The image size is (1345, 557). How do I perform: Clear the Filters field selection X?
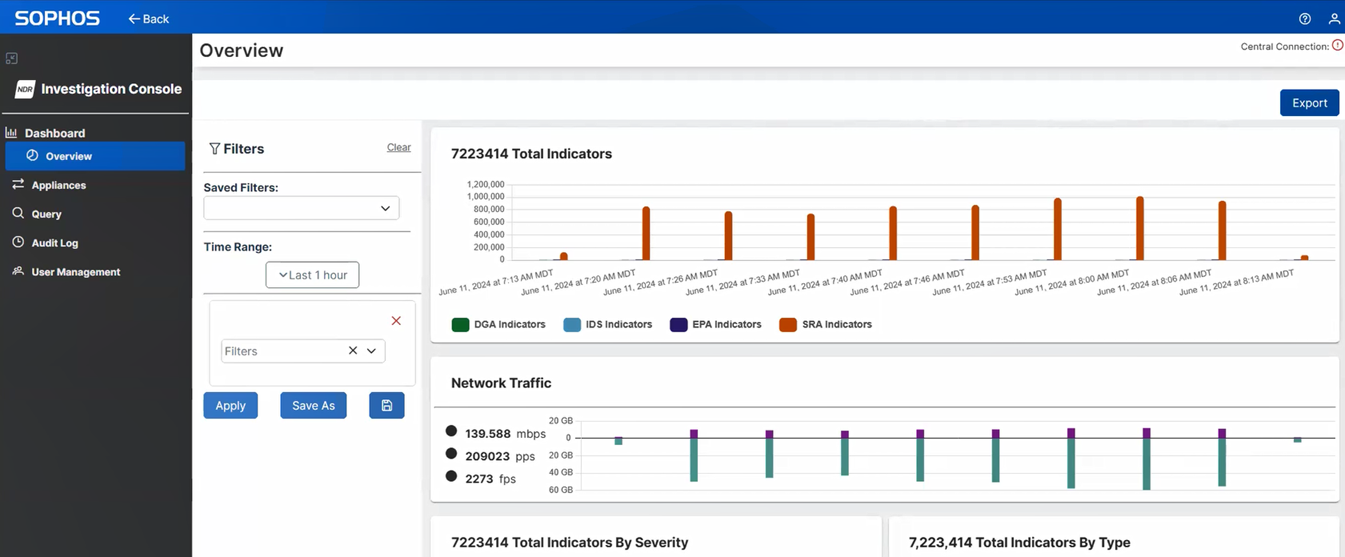click(x=353, y=351)
